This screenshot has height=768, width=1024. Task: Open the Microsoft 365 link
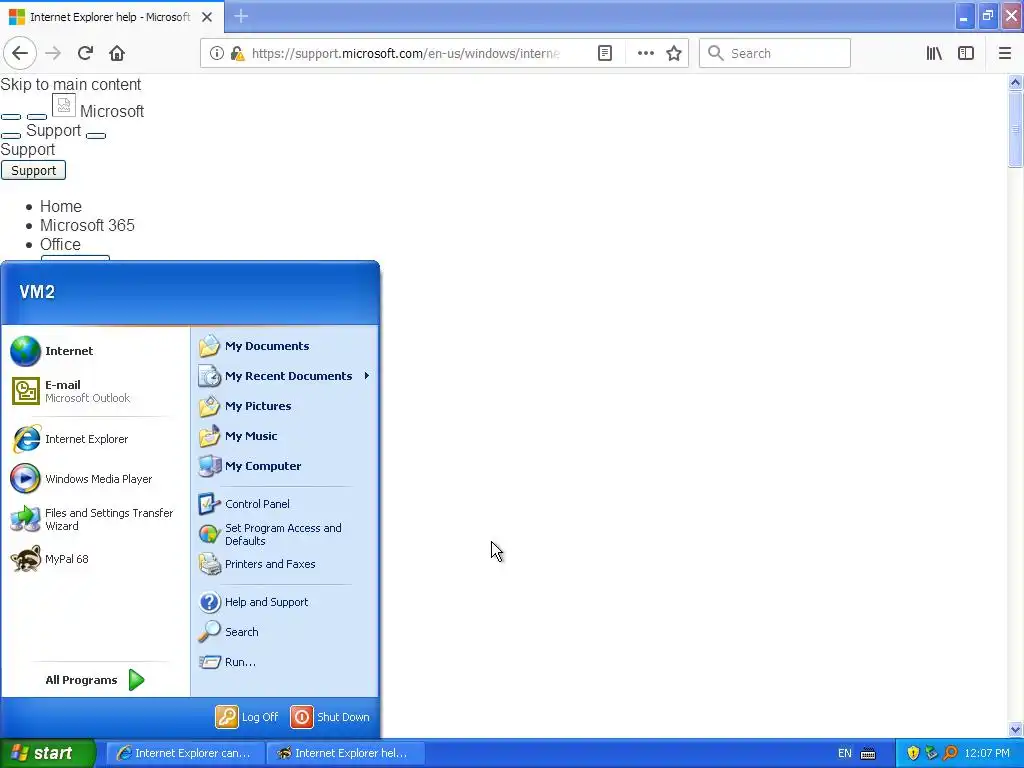pyautogui.click(x=87, y=225)
